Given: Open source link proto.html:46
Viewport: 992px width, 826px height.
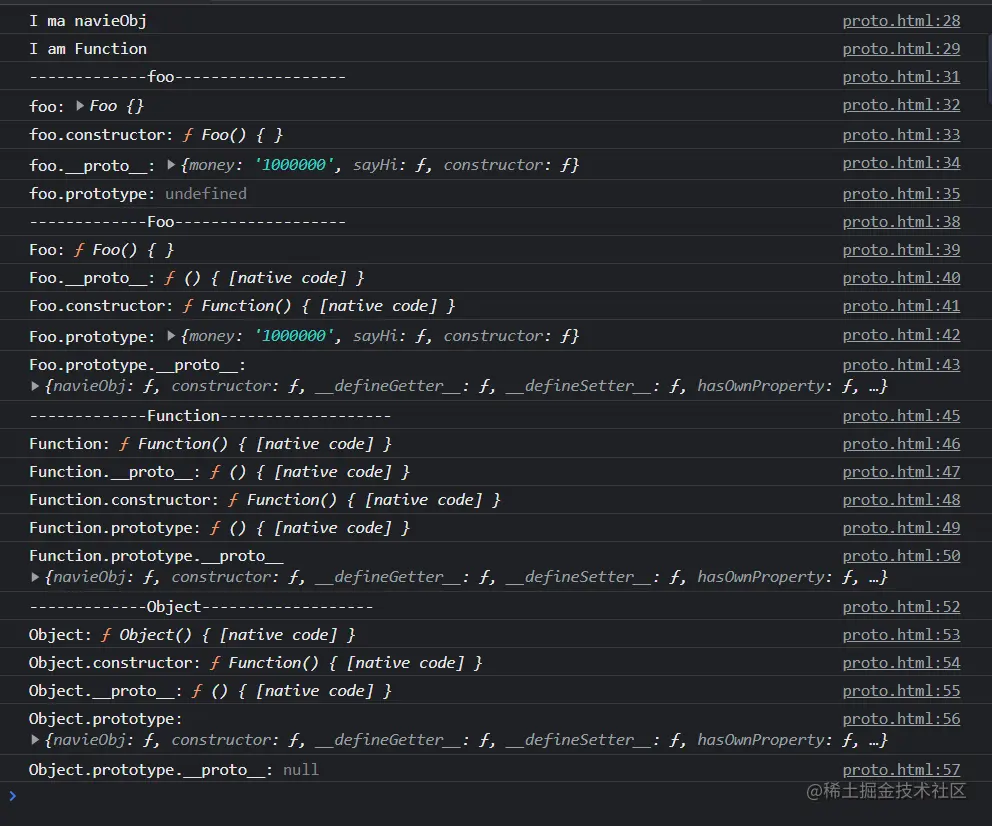Looking at the screenshot, I should (x=901, y=444).
